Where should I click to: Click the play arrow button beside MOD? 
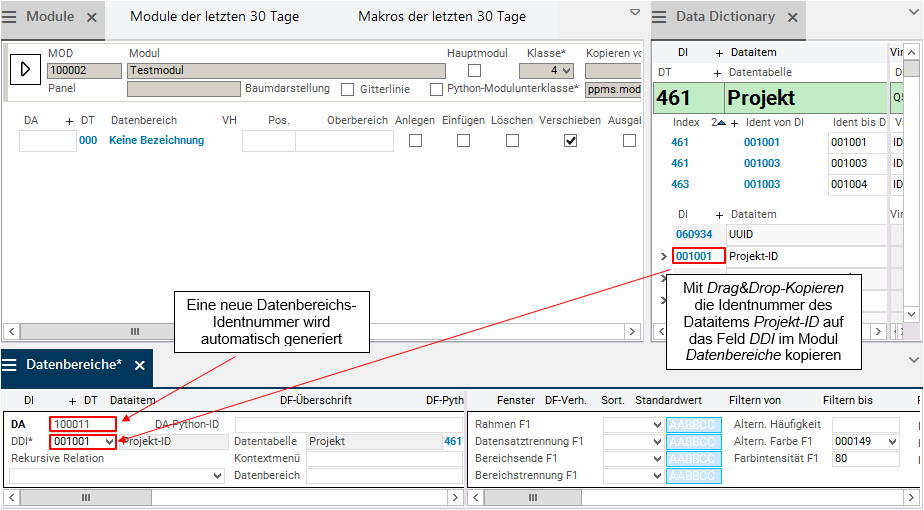(25, 70)
